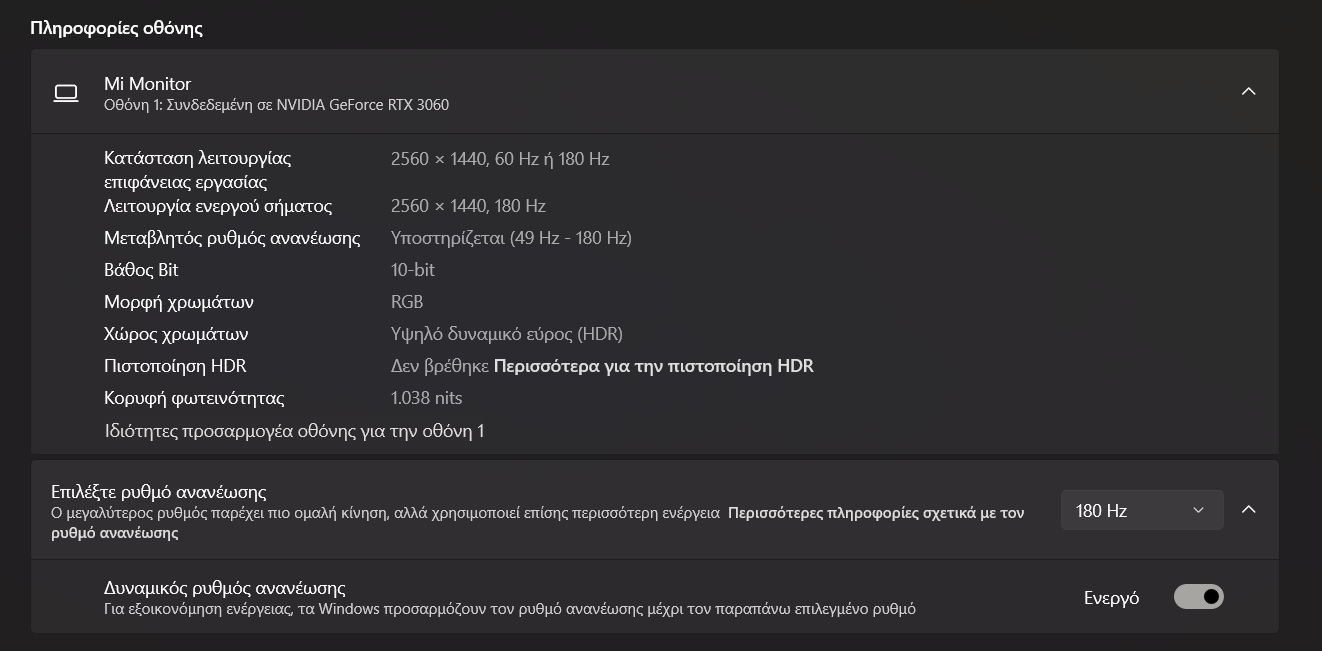Screen dimensions: 1322x651
Task: Click the RGB color format value
Action: 407,302
